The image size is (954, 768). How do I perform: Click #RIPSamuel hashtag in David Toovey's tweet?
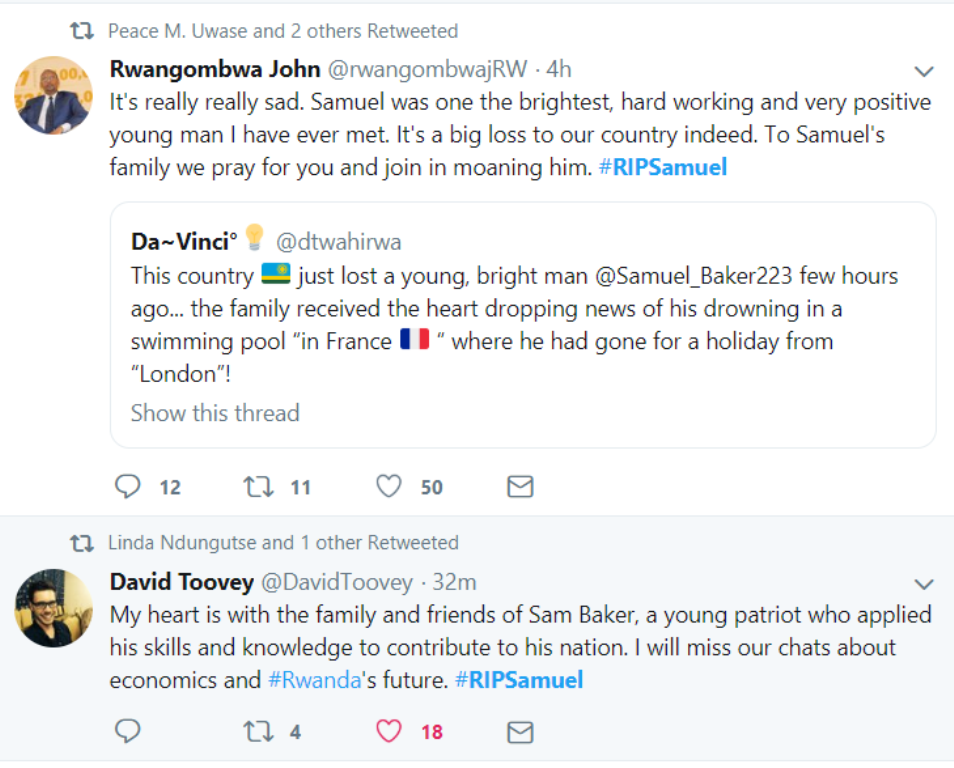coord(519,680)
